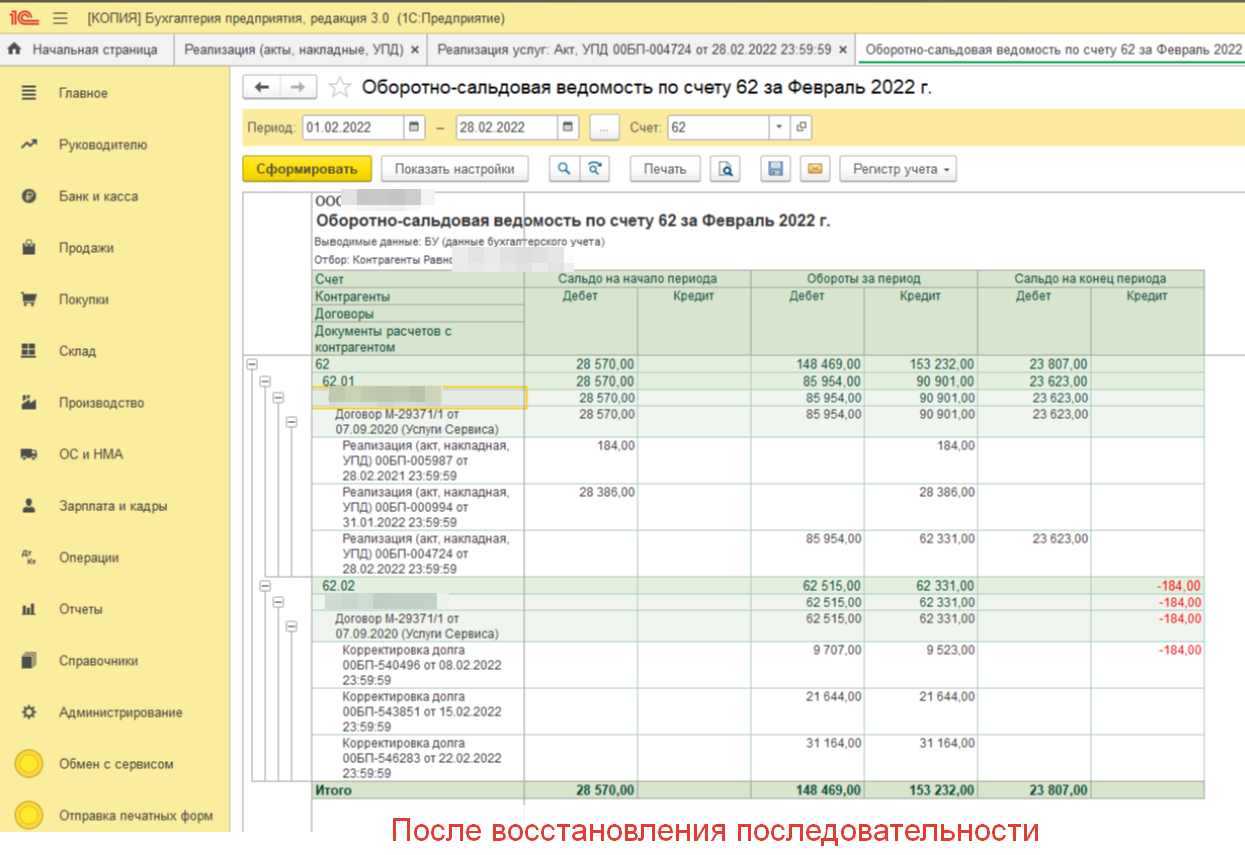The height and width of the screenshot is (855, 1245).
Task: Click the find-next search icon
Action: click(595, 169)
